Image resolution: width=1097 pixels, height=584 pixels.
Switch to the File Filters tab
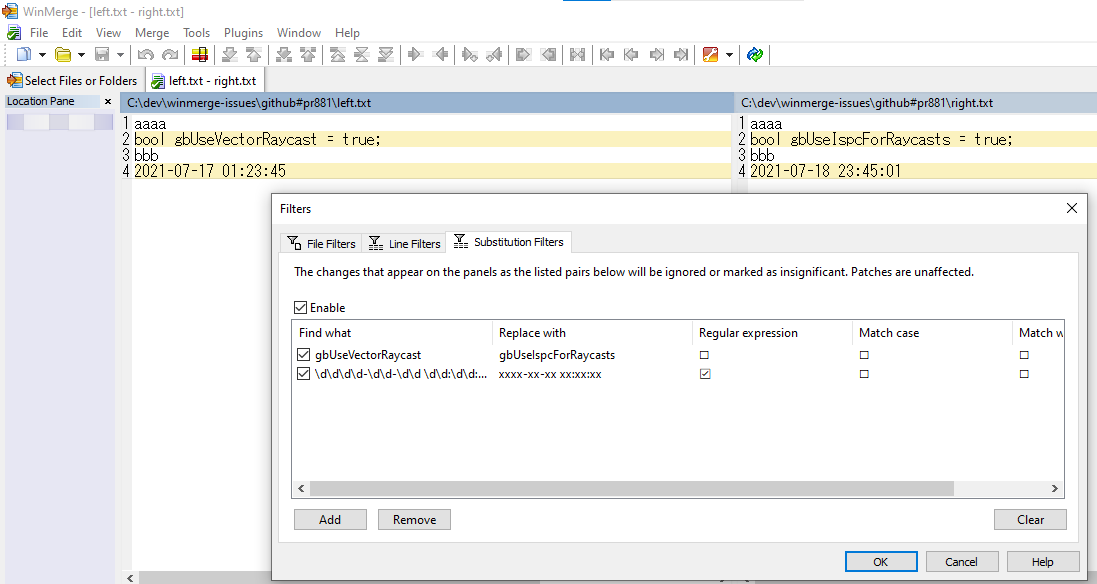pyautogui.click(x=322, y=243)
